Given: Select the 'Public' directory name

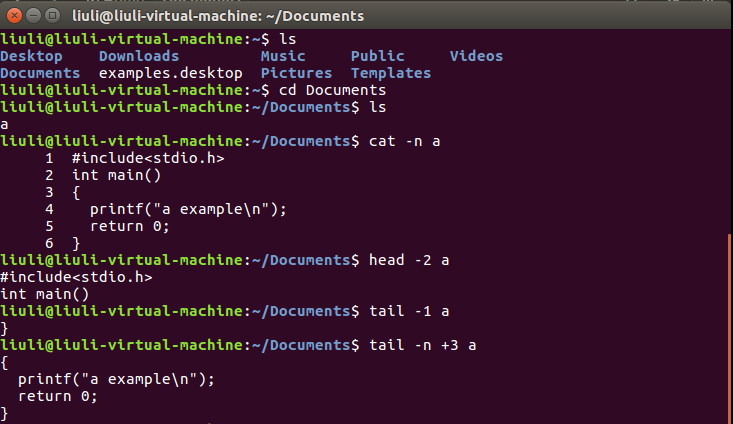Looking at the screenshot, I should coord(378,56).
